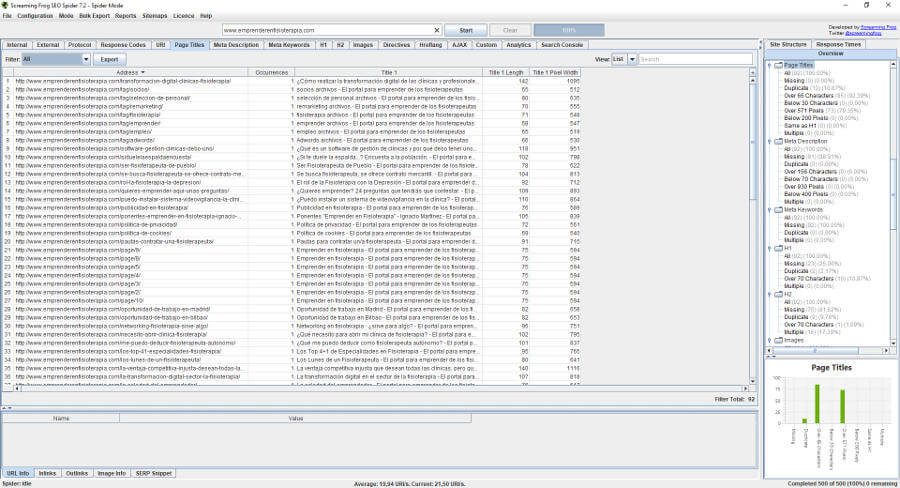Image resolution: width=900 pixels, height=488 pixels.
Task: Open the Inlinks bottom tab
Action: pos(47,474)
